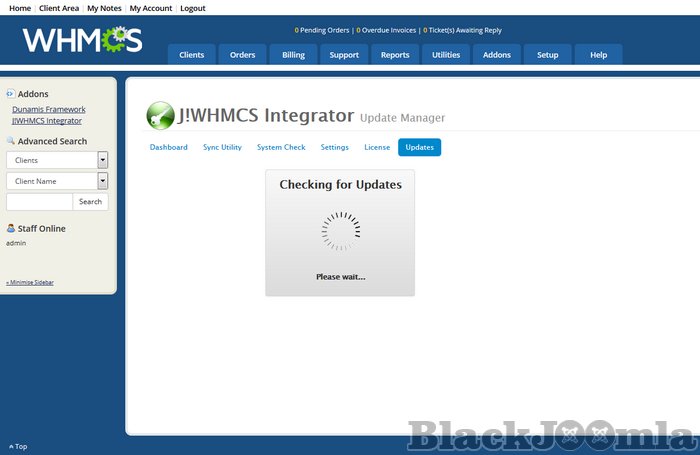Image resolution: width=700 pixels, height=455 pixels.
Task: Jump to Top of page link
Action: (18, 446)
